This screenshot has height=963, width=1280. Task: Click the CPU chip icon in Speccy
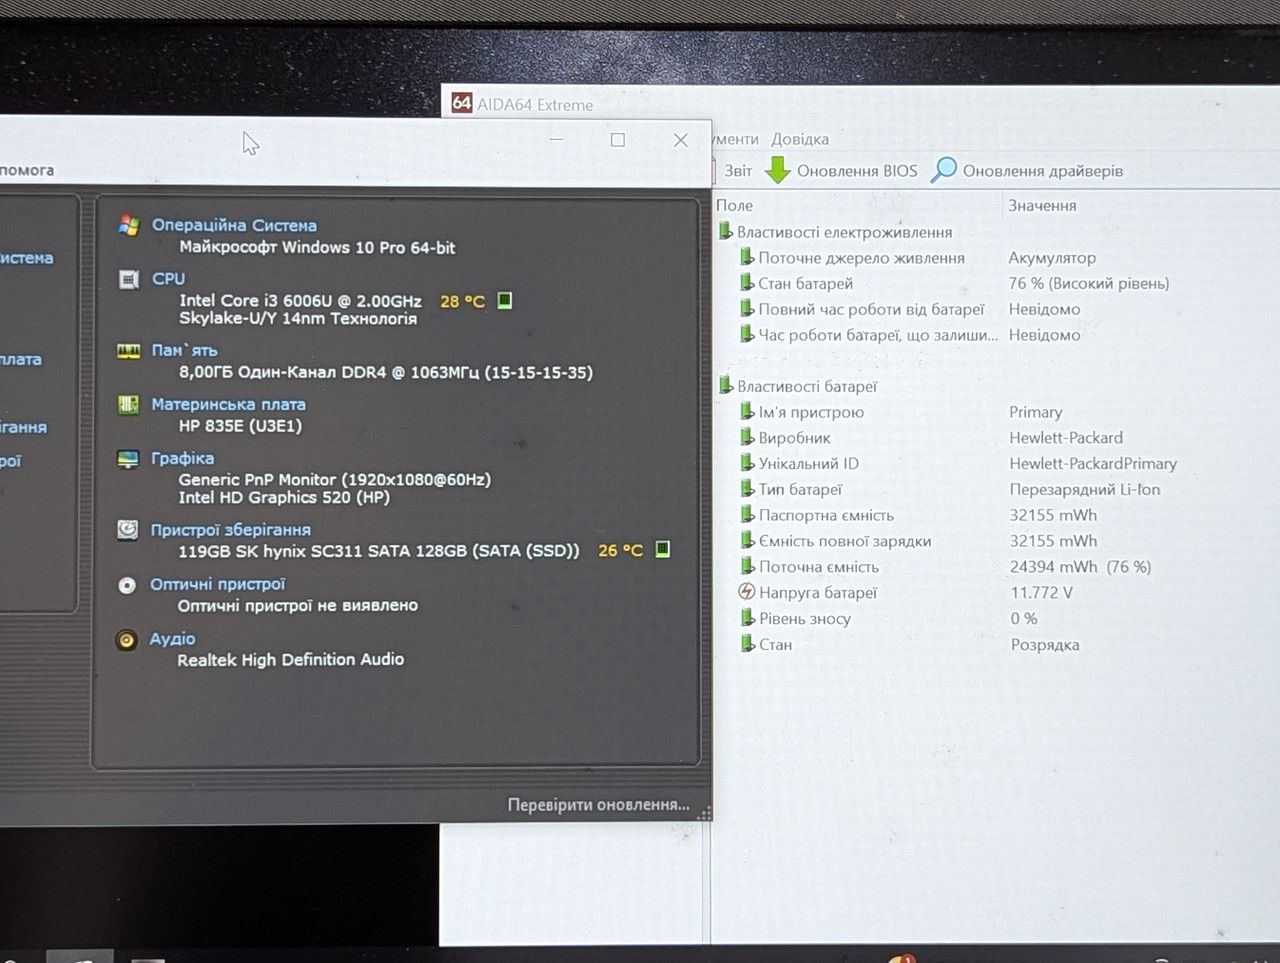129,279
